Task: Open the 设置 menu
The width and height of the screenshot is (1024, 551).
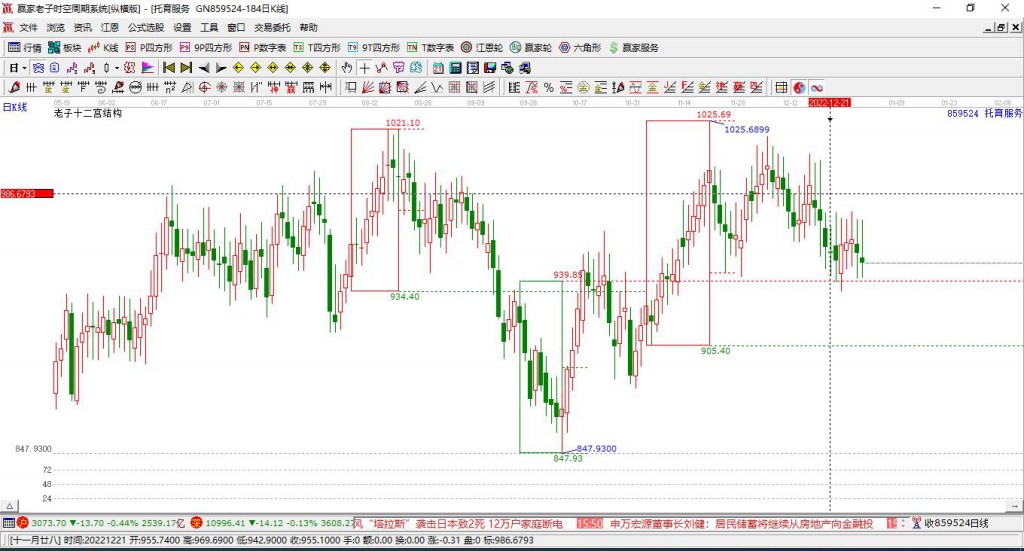Action: click(x=182, y=27)
